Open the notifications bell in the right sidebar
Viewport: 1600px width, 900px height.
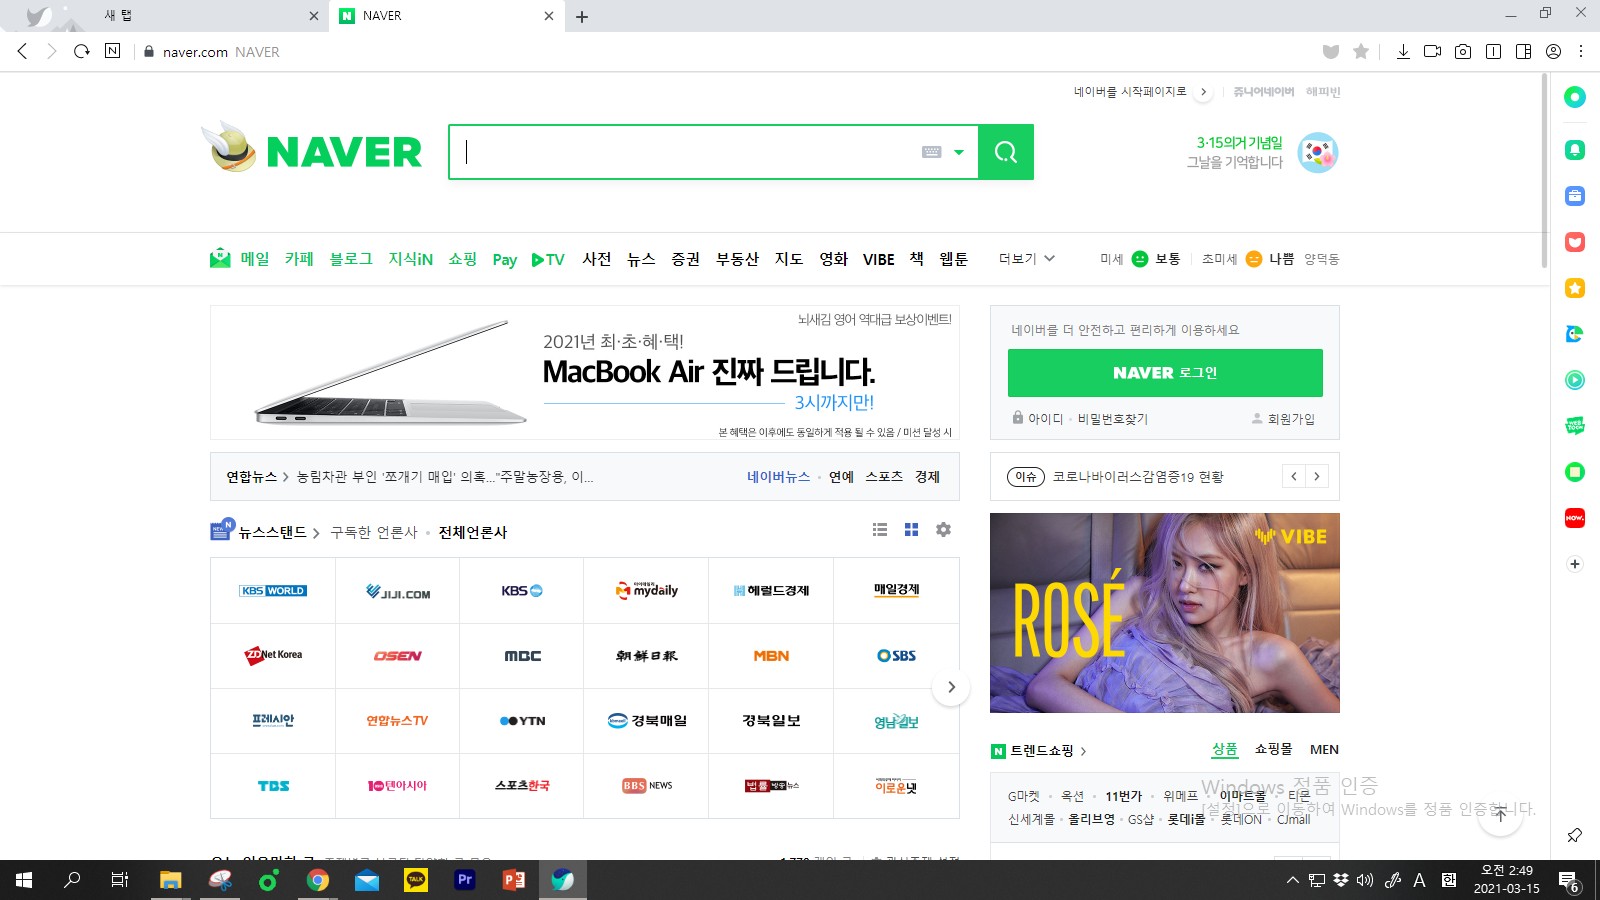(1575, 150)
